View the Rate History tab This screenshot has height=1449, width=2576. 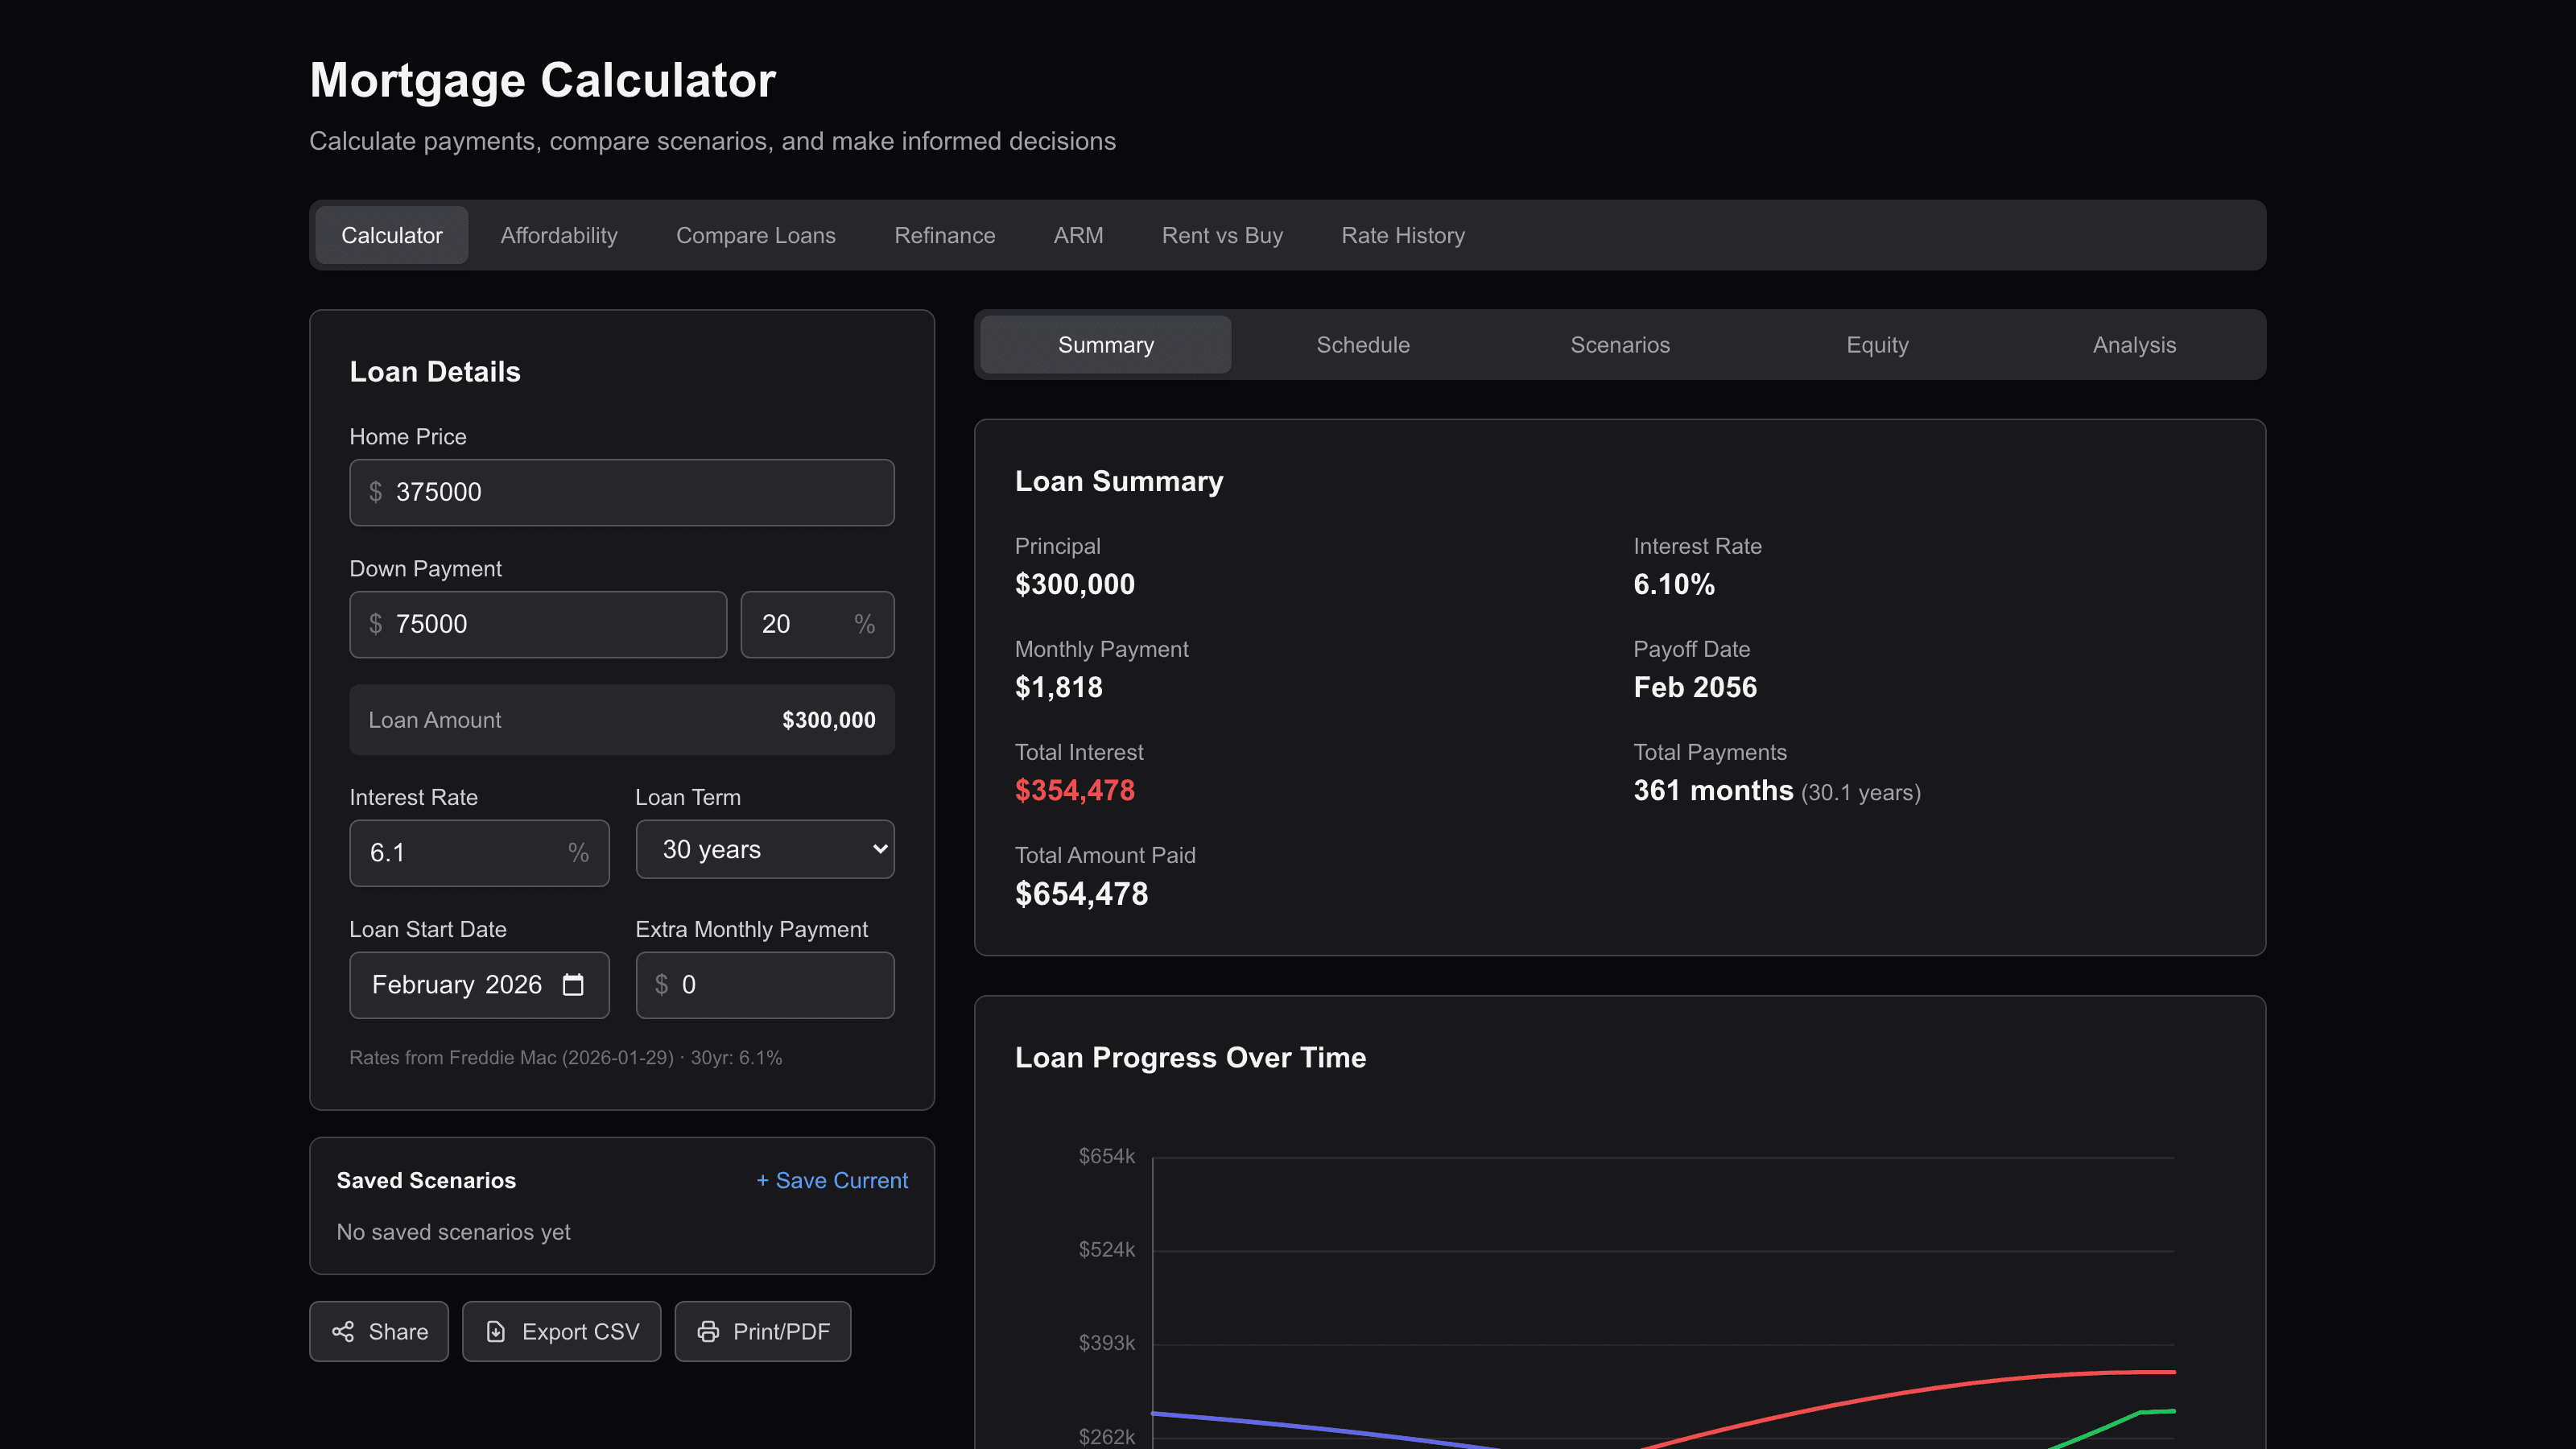[1402, 235]
